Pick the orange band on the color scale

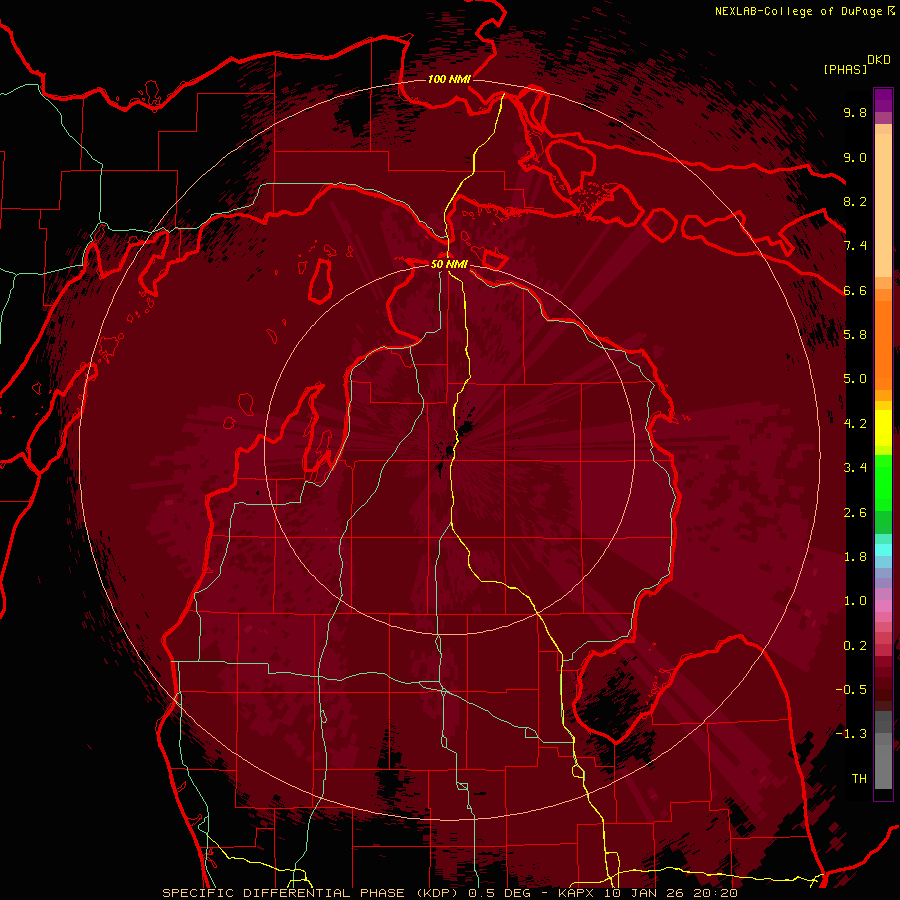coord(883,344)
